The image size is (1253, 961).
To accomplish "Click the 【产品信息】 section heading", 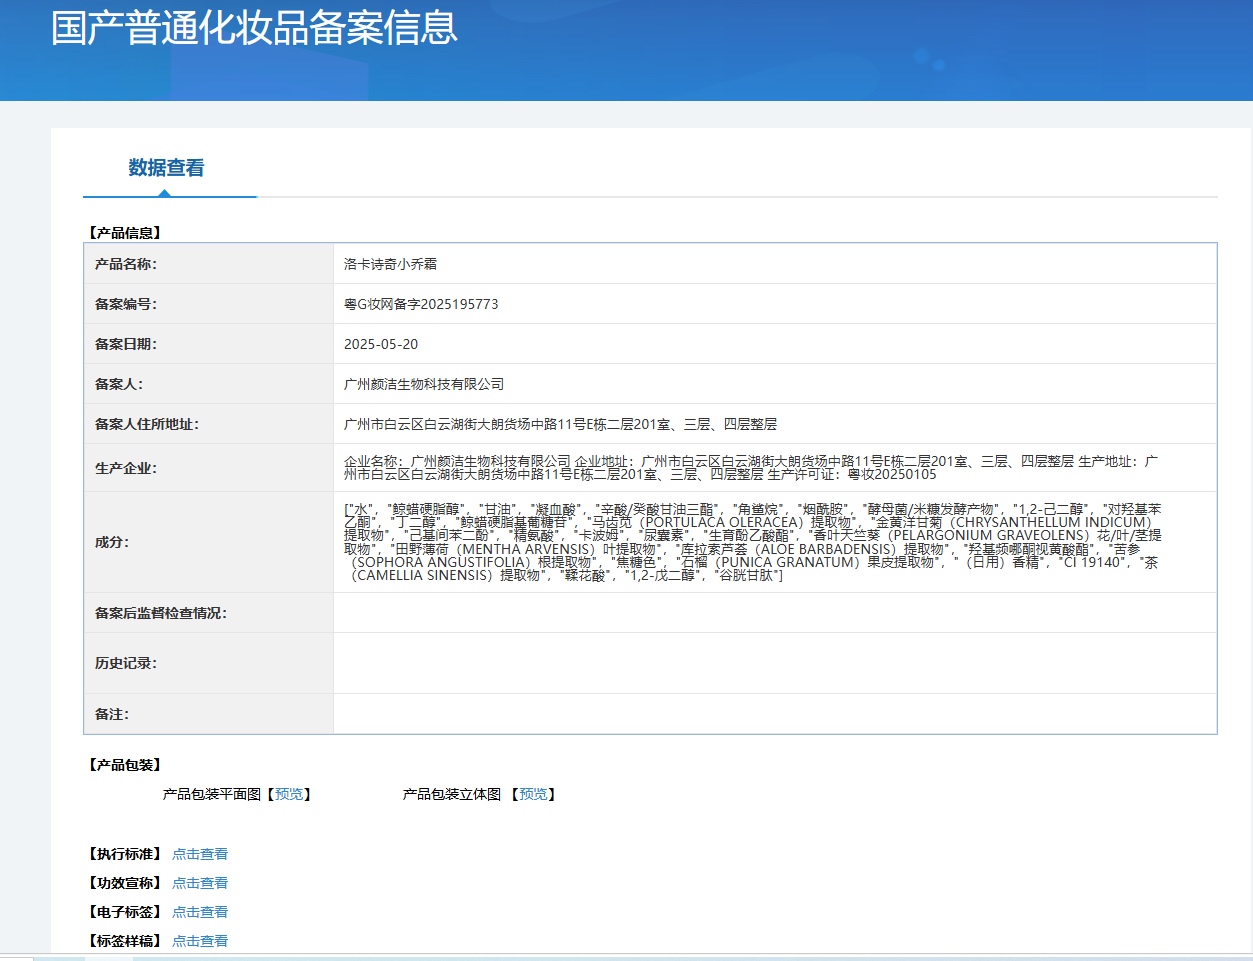I will [125, 233].
